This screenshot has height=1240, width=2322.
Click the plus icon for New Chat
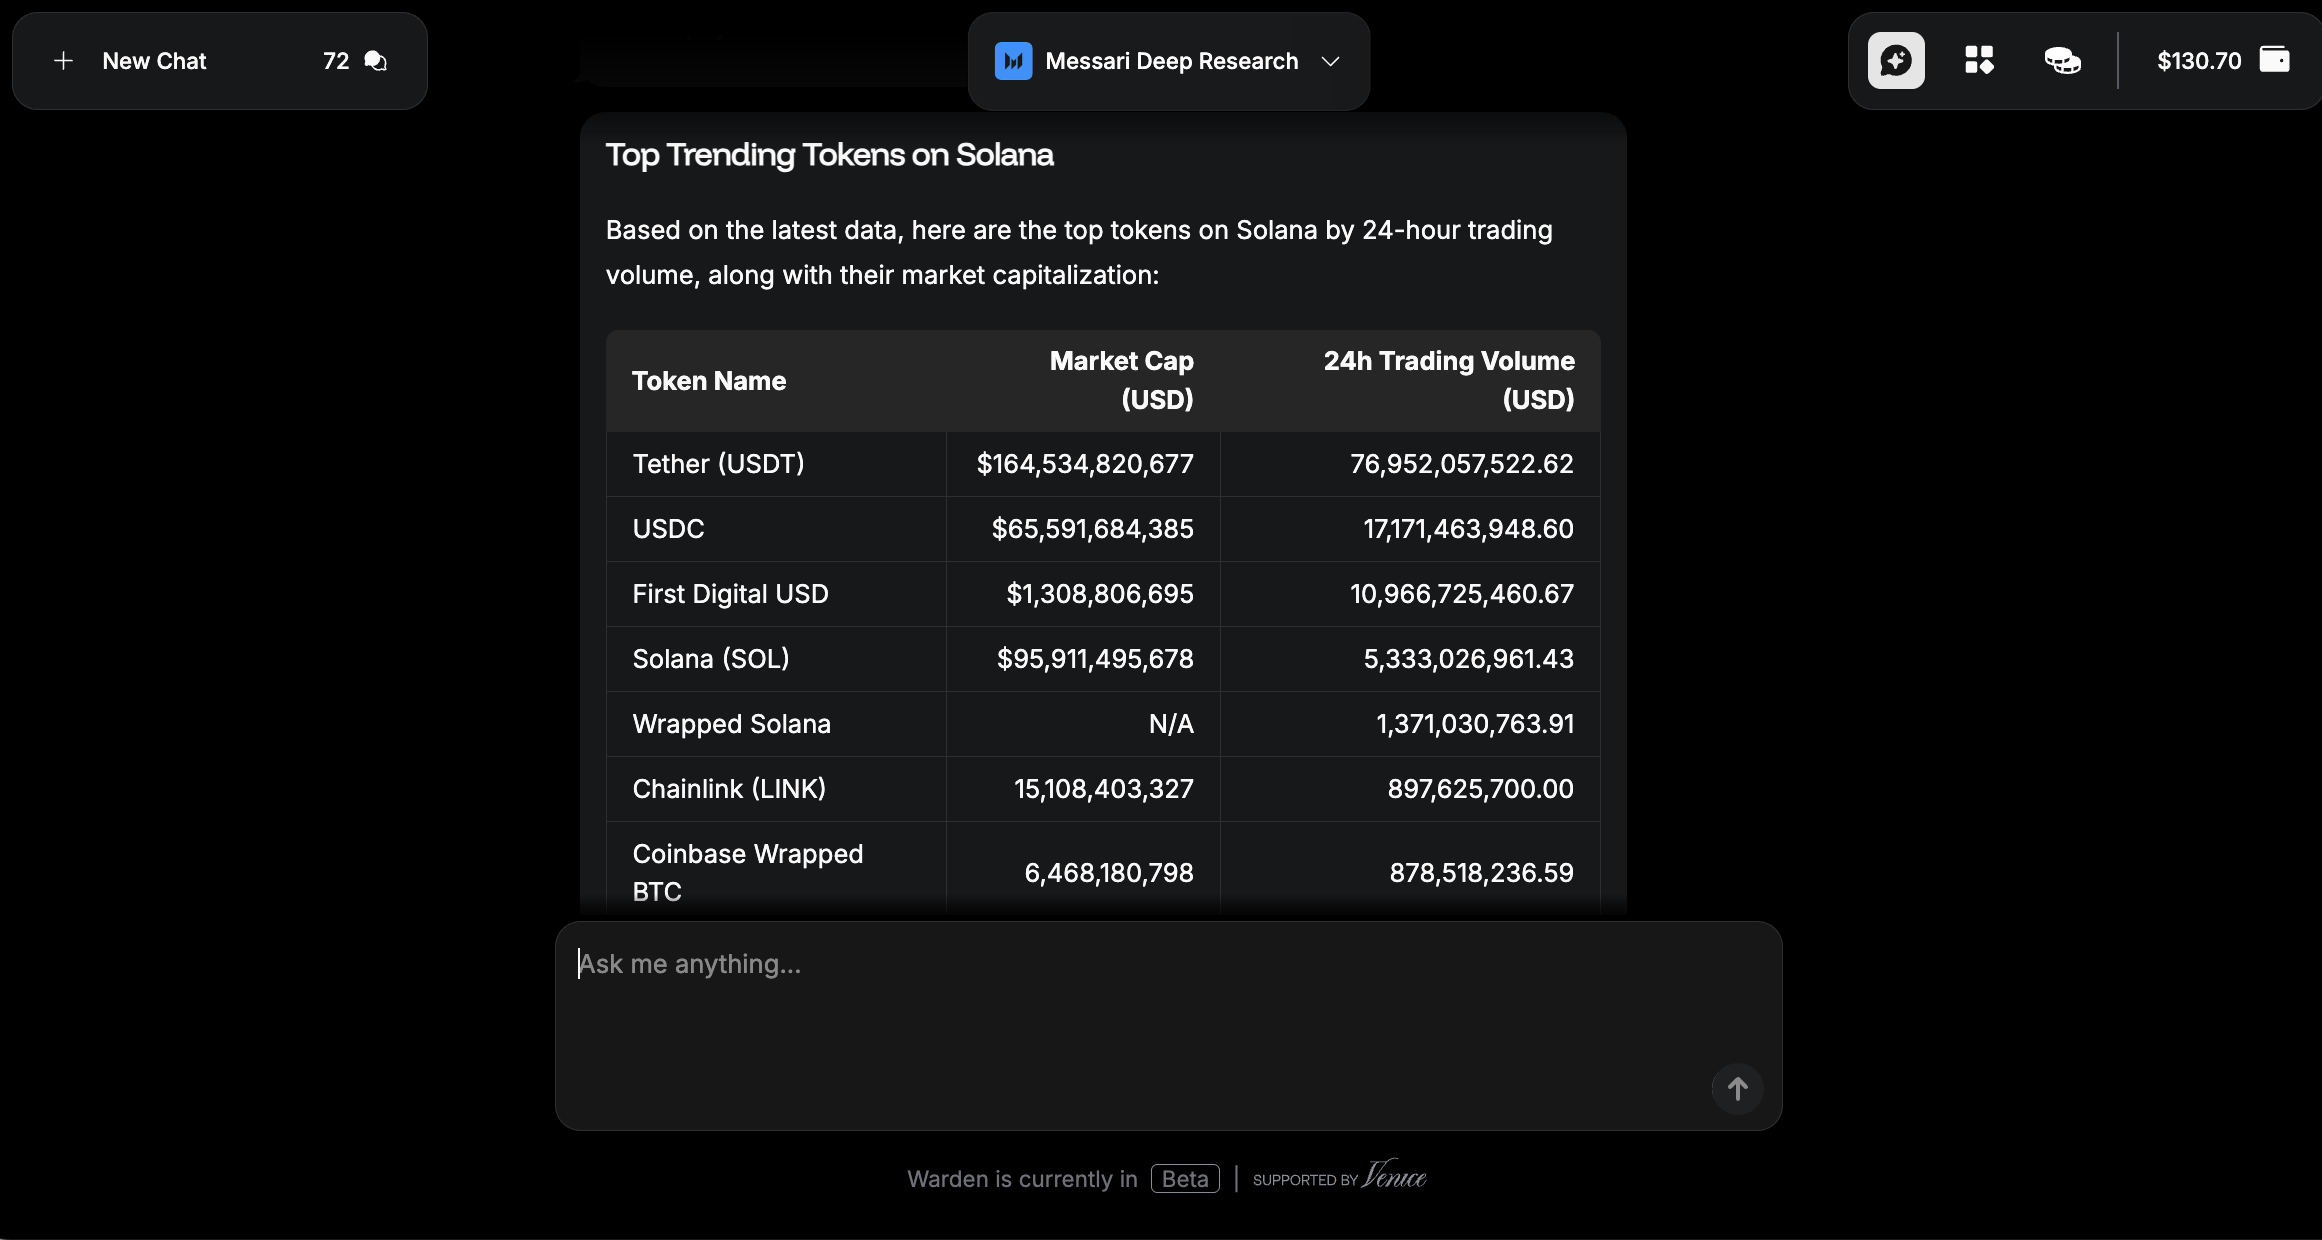coord(63,61)
